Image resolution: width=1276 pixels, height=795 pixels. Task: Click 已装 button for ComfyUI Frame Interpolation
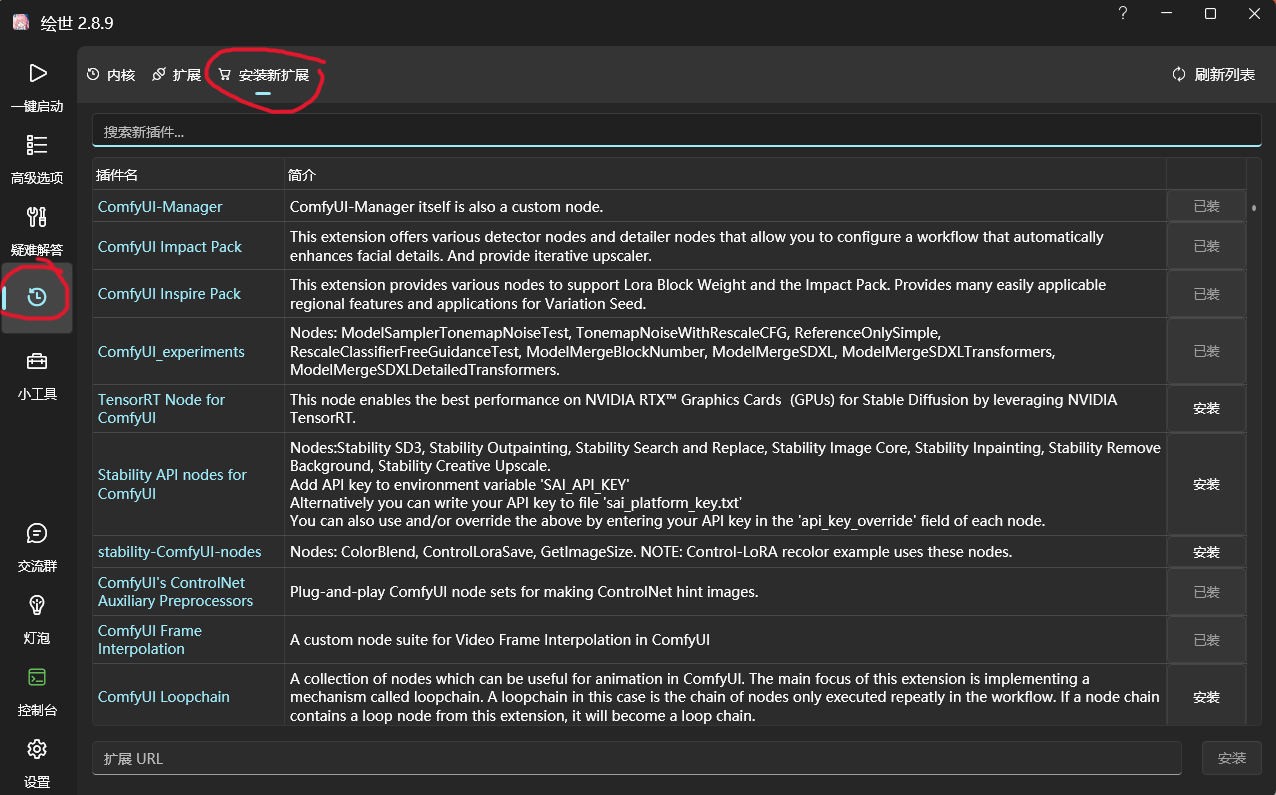pos(1206,640)
